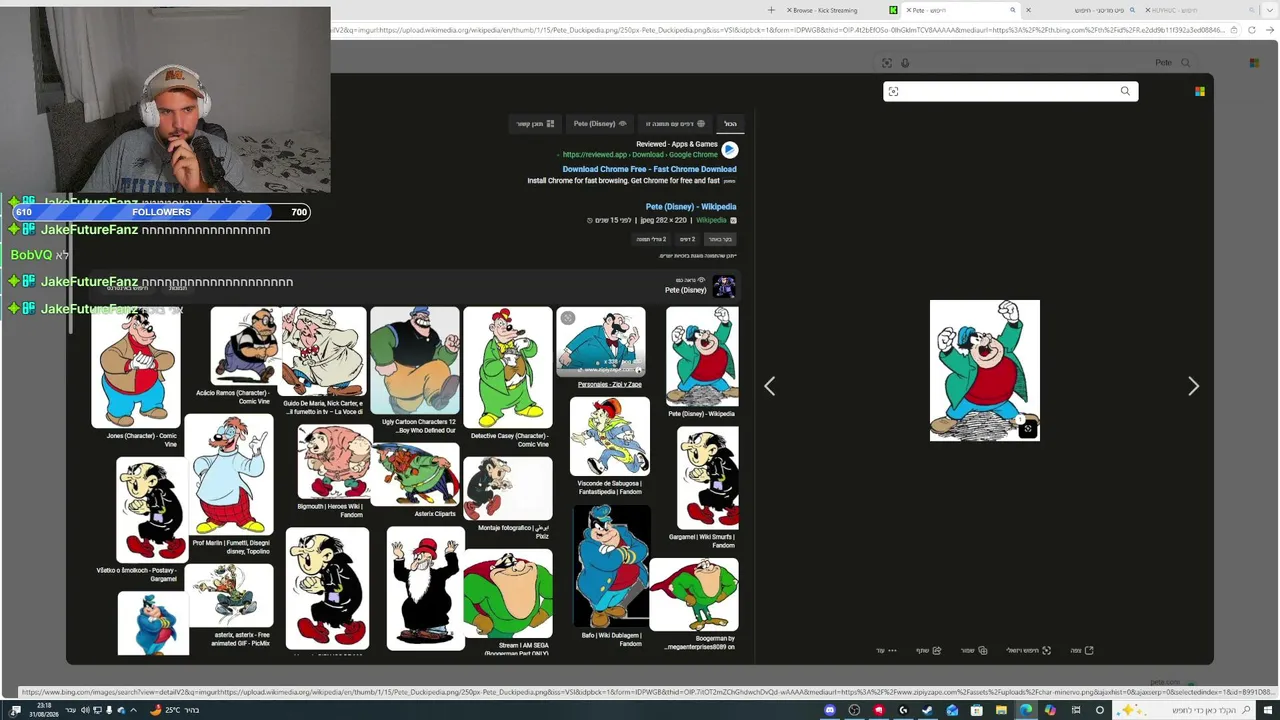The height and width of the screenshot is (720, 1280).
Task: Open the visual search camera icon in search box
Action: point(894,92)
